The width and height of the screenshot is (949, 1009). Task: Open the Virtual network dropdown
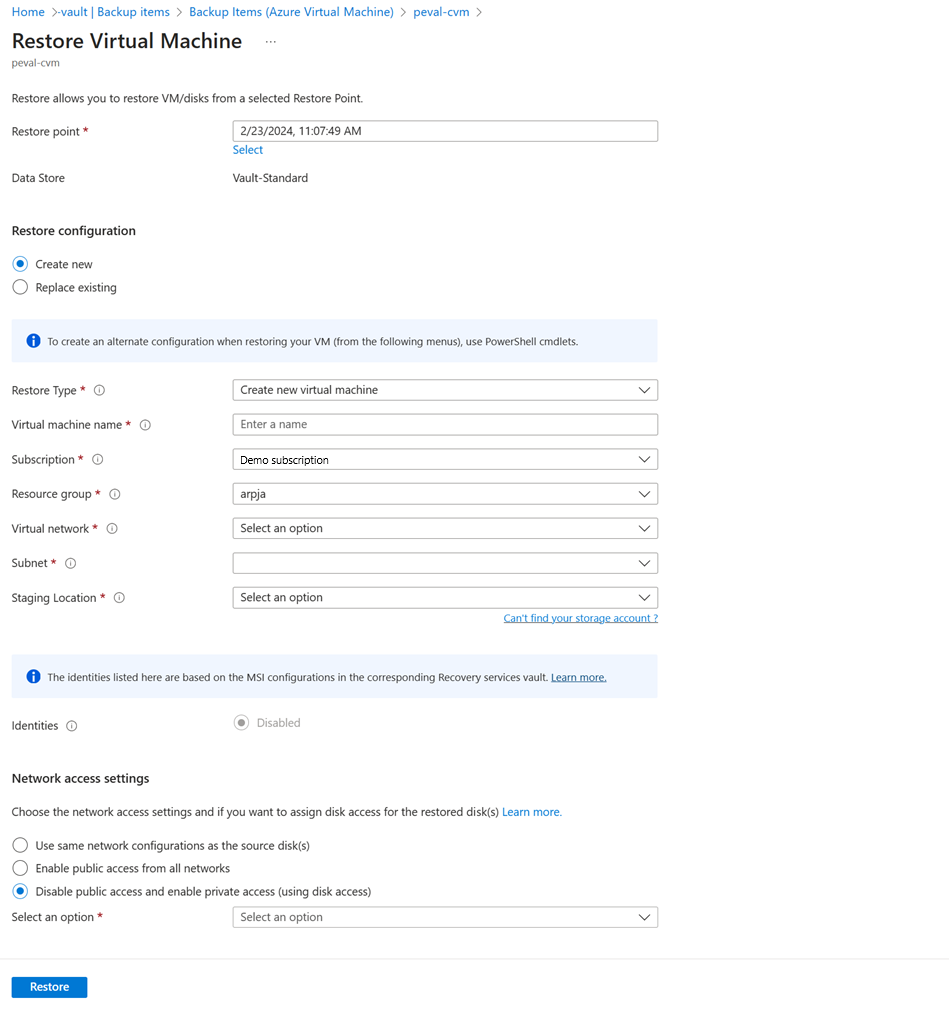click(445, 528)
